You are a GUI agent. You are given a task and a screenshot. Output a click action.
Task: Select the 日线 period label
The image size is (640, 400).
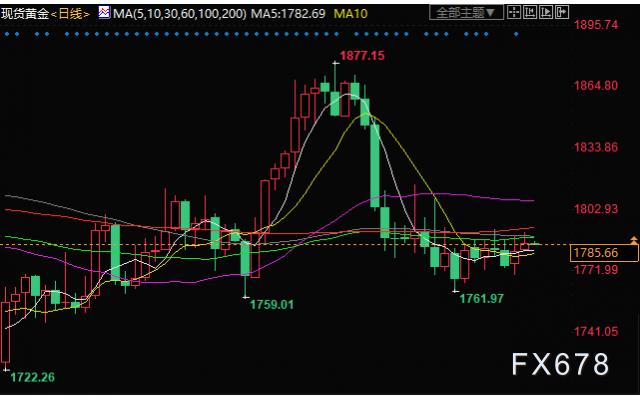coord(70,14)
